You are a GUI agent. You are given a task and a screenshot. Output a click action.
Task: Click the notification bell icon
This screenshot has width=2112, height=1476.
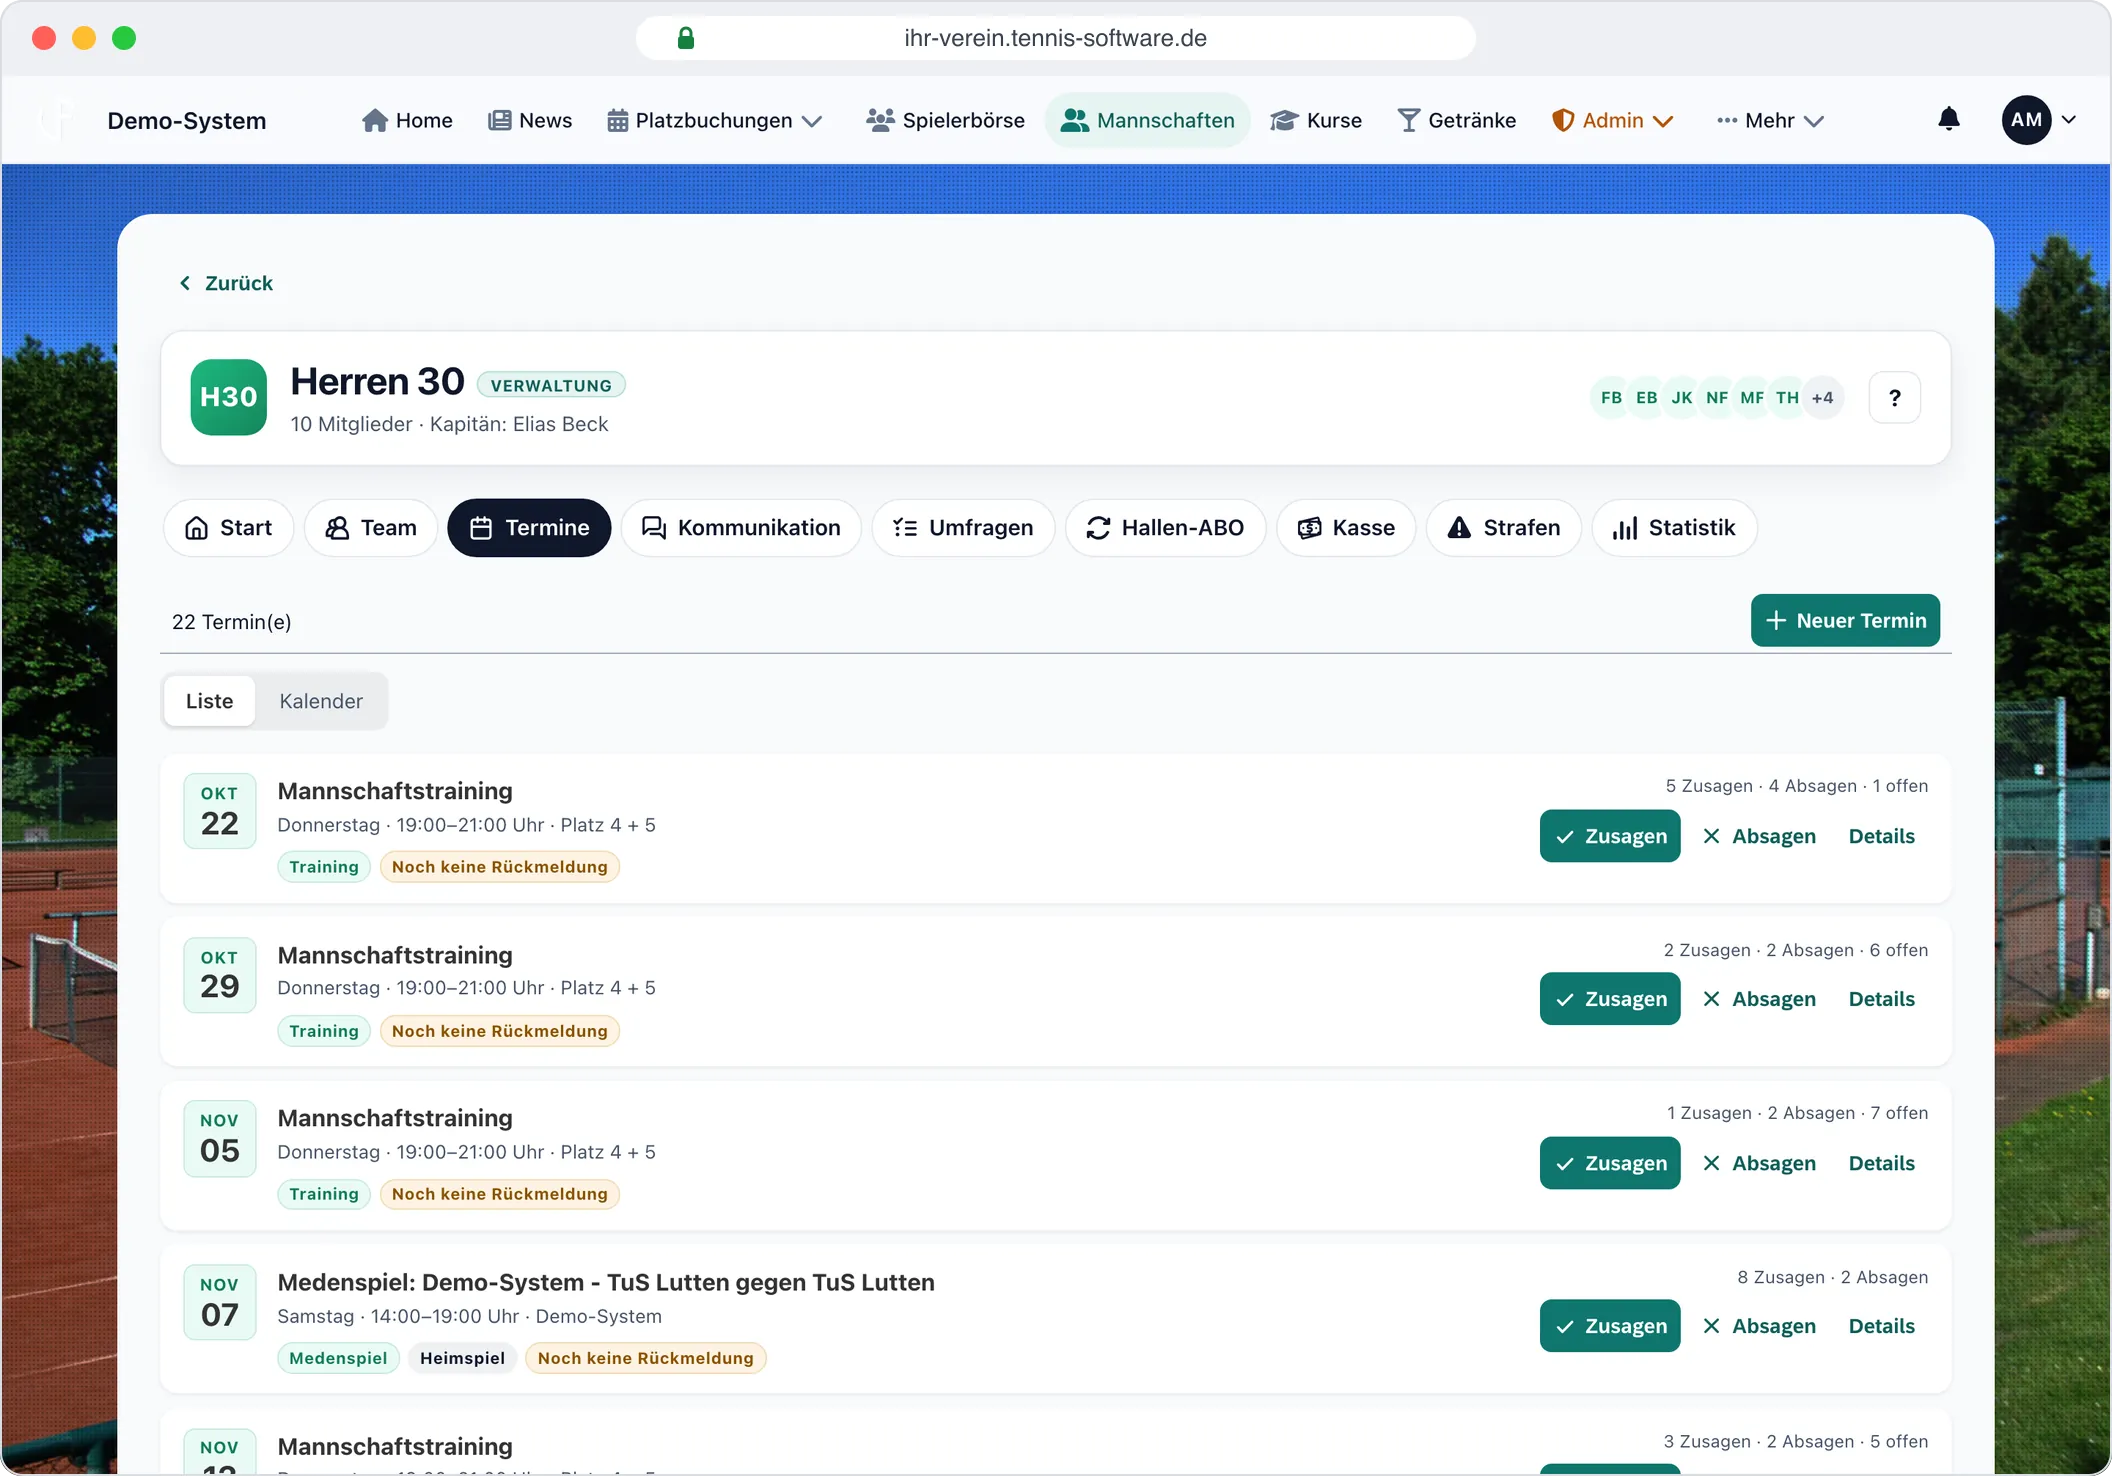(x=1948, y=120)
